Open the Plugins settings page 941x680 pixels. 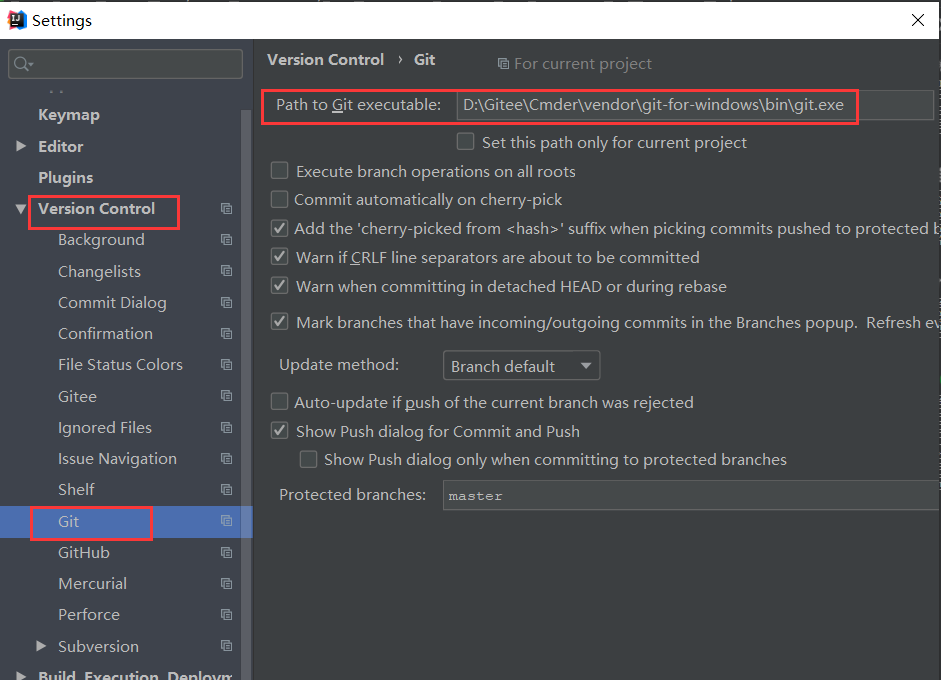click(x=65, y=178)
